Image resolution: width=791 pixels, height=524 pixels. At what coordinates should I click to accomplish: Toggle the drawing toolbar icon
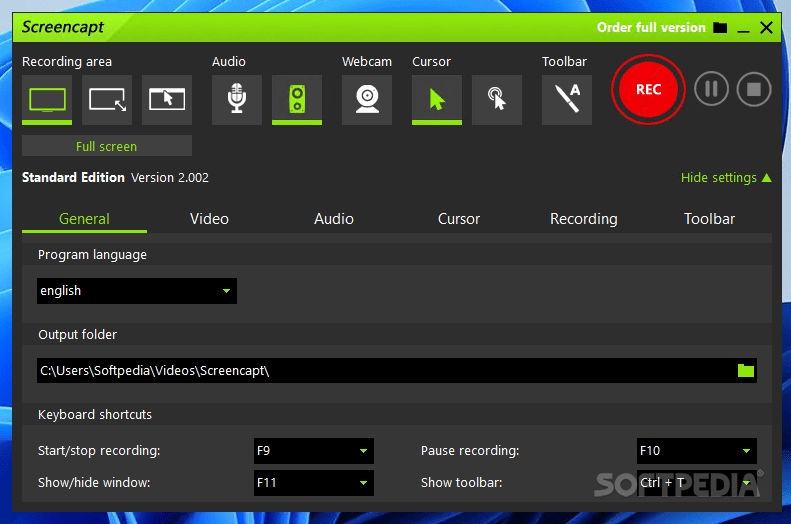(567, 99)
